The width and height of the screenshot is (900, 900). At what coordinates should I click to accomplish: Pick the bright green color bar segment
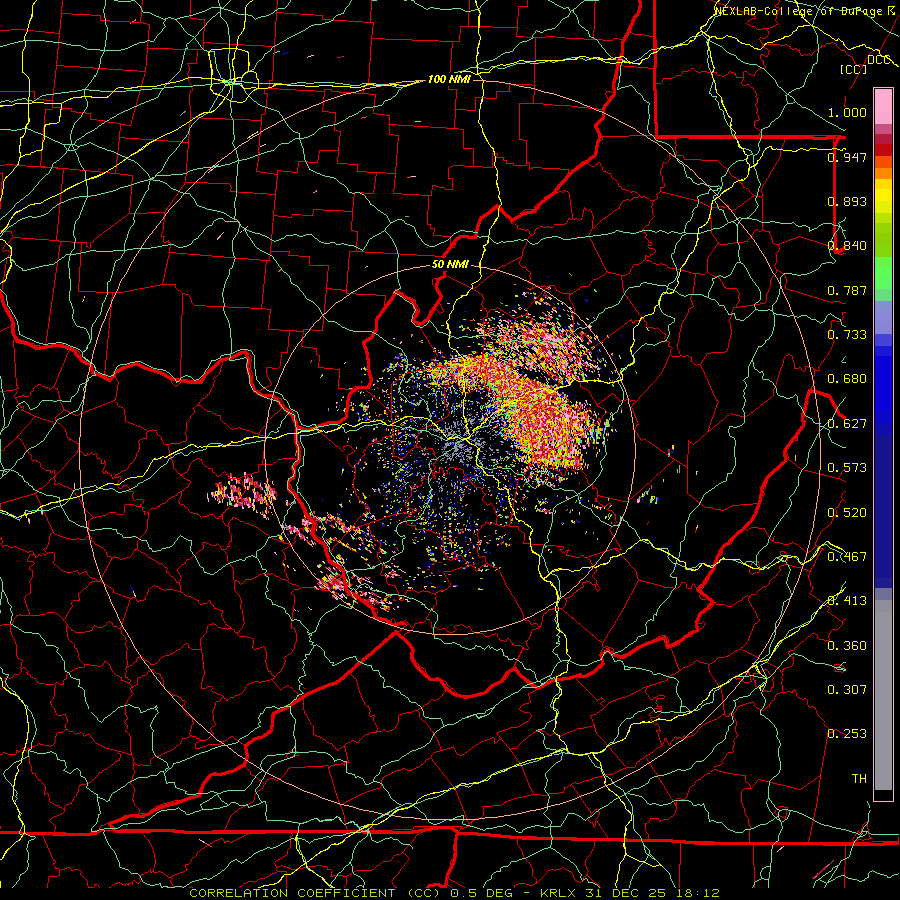(883, 273)
